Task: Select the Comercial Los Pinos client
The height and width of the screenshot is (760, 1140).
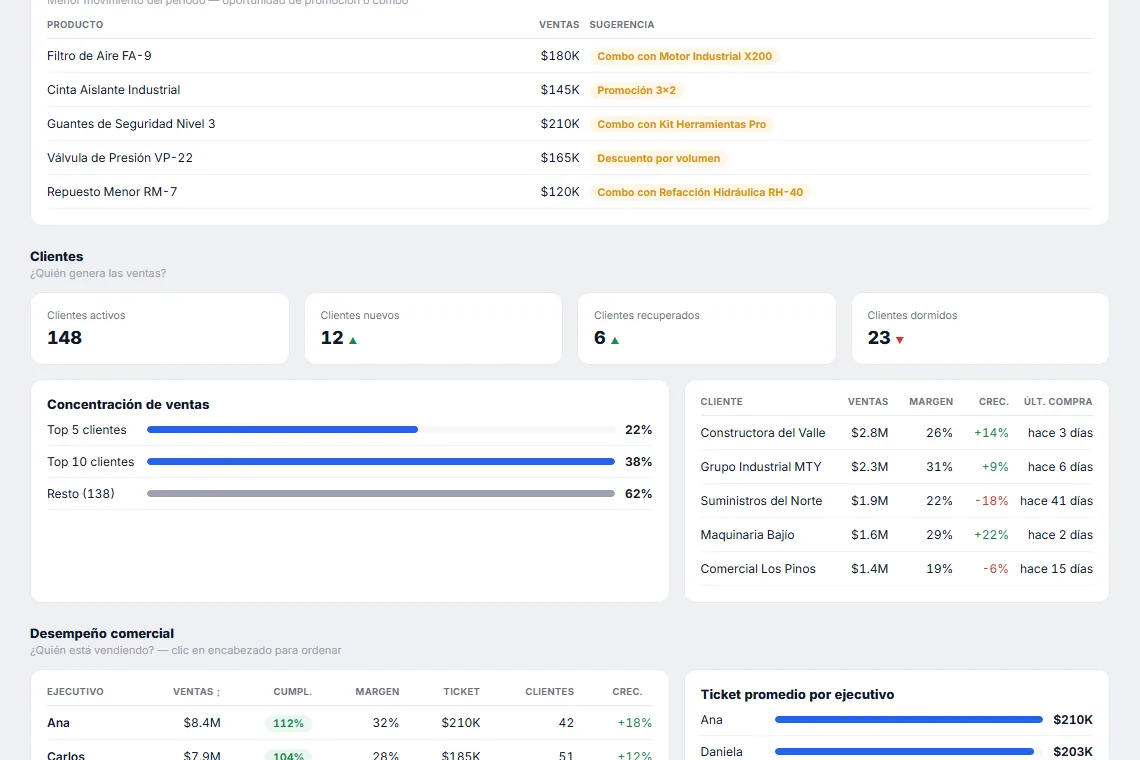Action: tap(758, 569)
